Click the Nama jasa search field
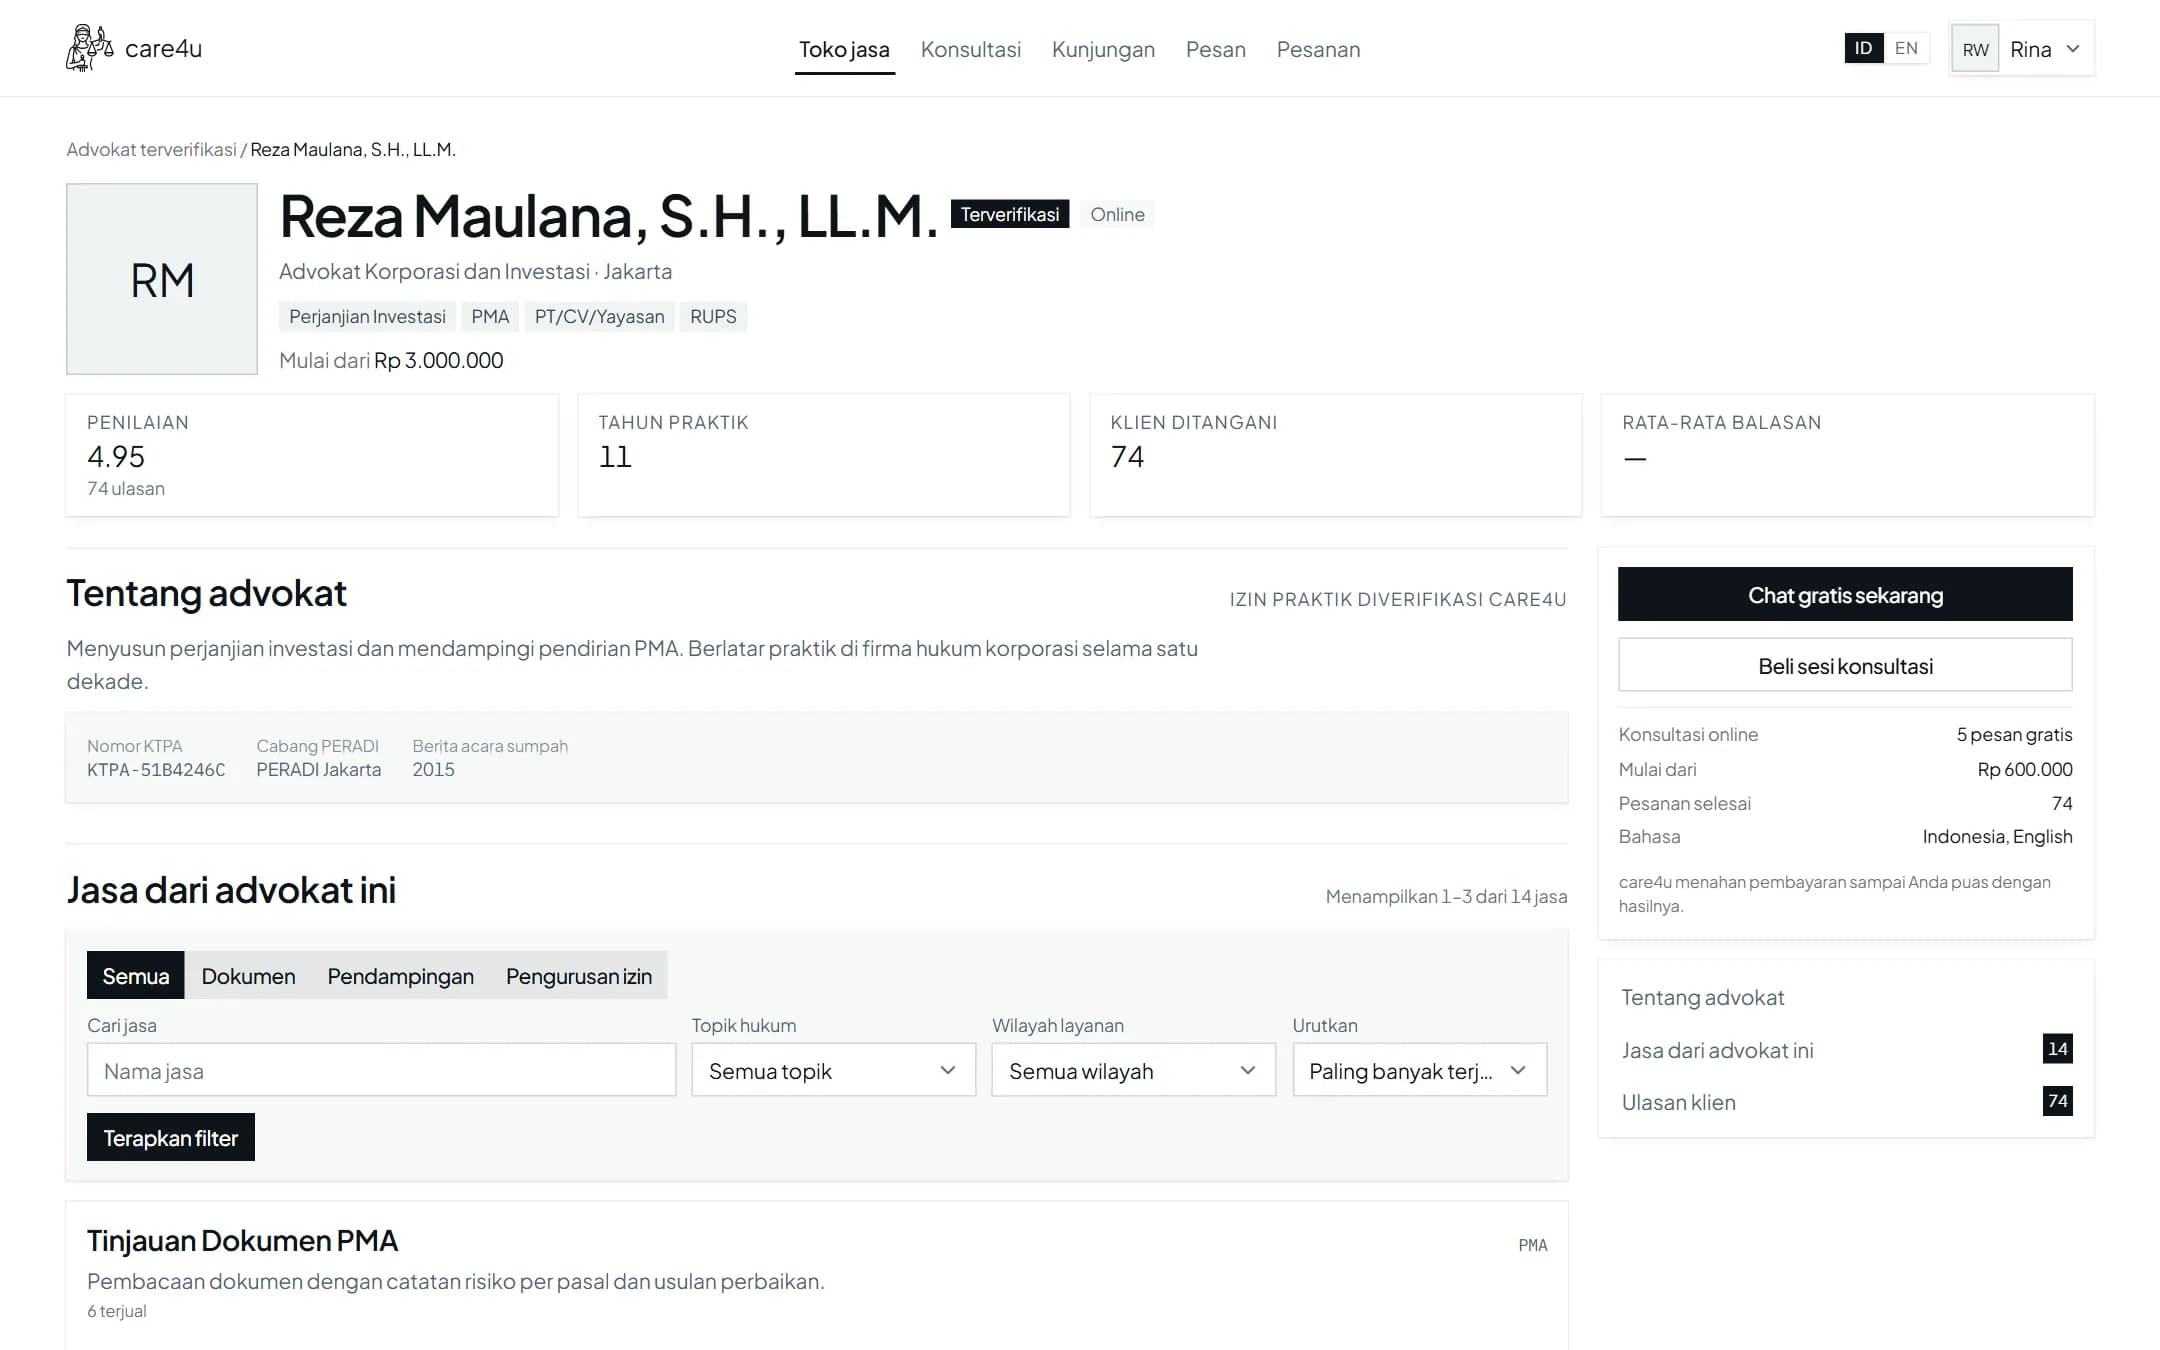The width and height of the screenshot is (2160, 1350). pyautogui.click(x=381, y=1070)
